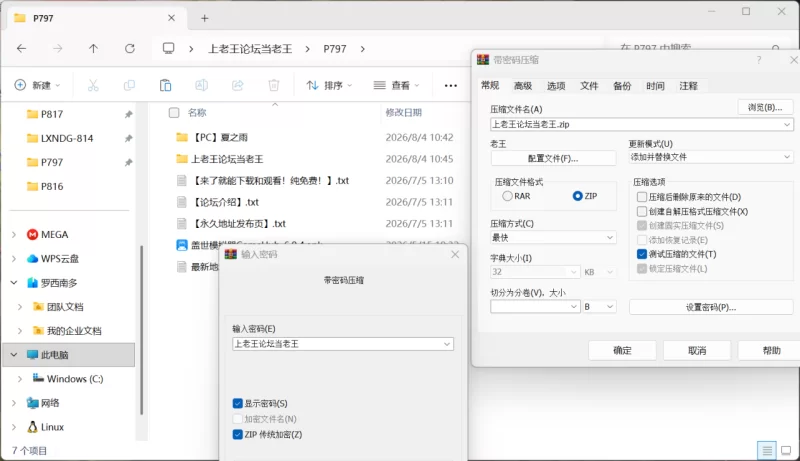Viewport: 800px width, 461px height.
Task: Expand the MEGA tree node
Action: point(14,235)
